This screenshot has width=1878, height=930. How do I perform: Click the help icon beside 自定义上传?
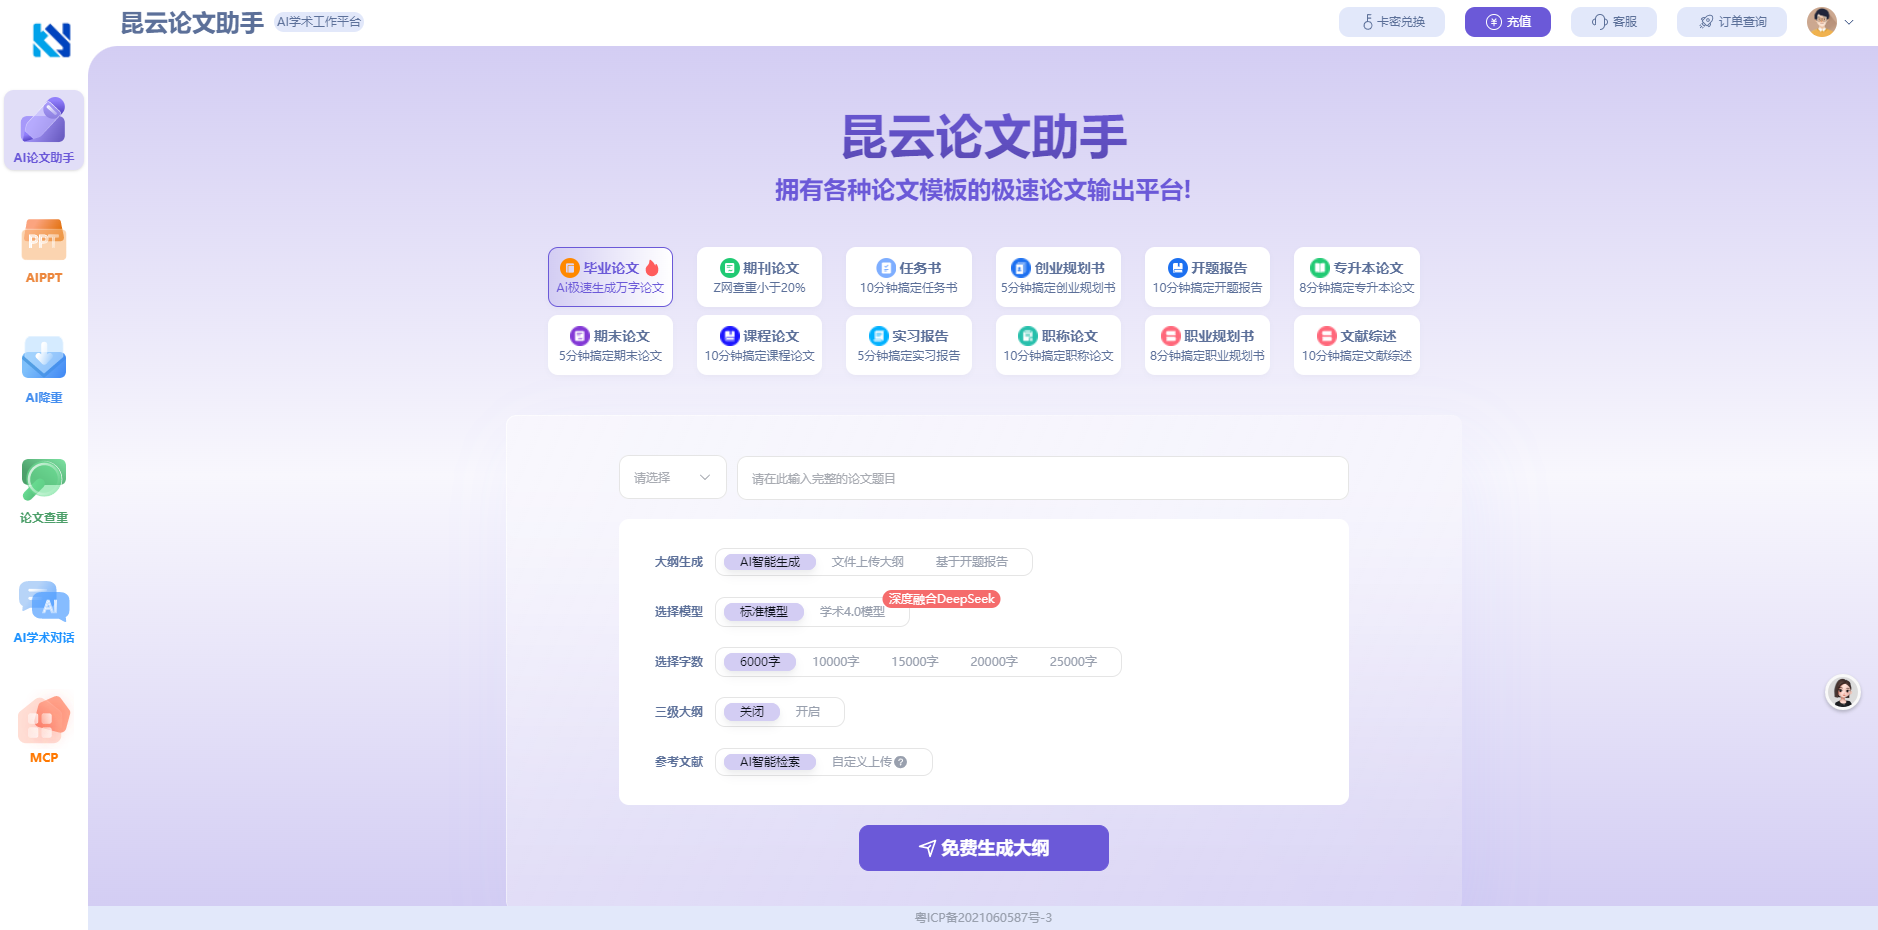[x=901, y=762]
